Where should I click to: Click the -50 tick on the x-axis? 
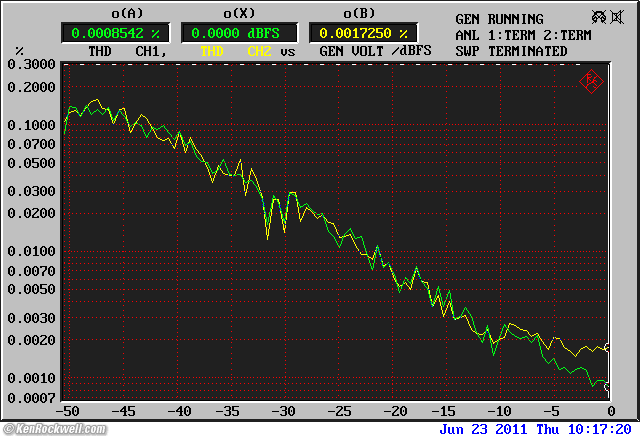68,410
